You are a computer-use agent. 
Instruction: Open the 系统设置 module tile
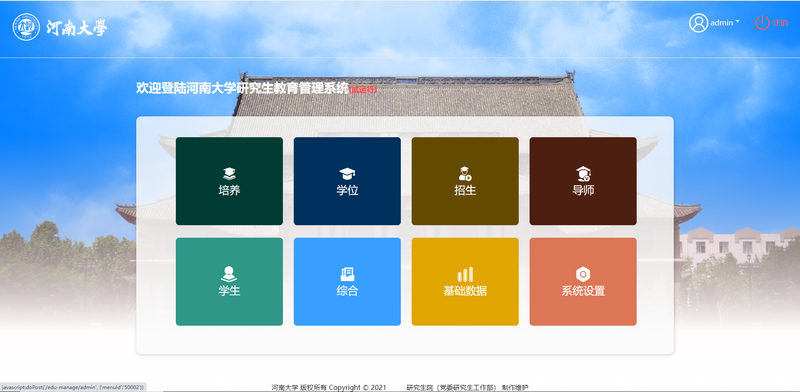tap(583, 281)
